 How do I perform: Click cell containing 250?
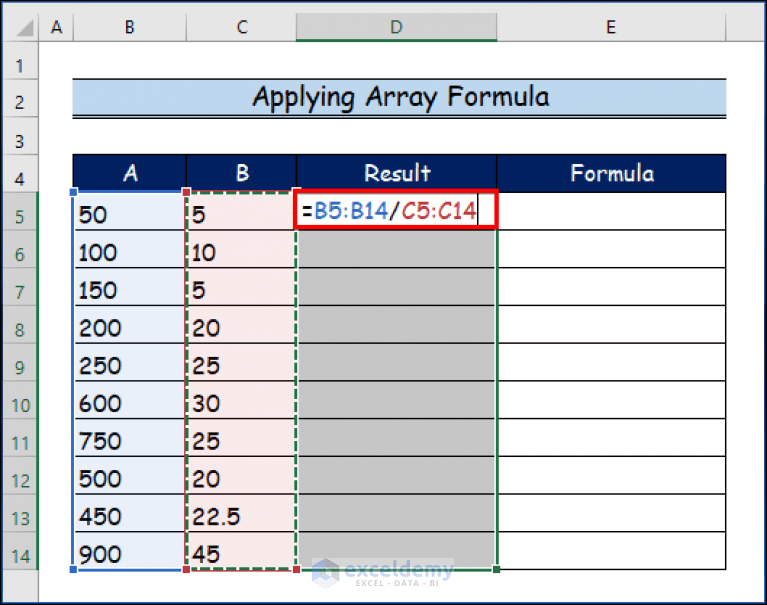130,362
